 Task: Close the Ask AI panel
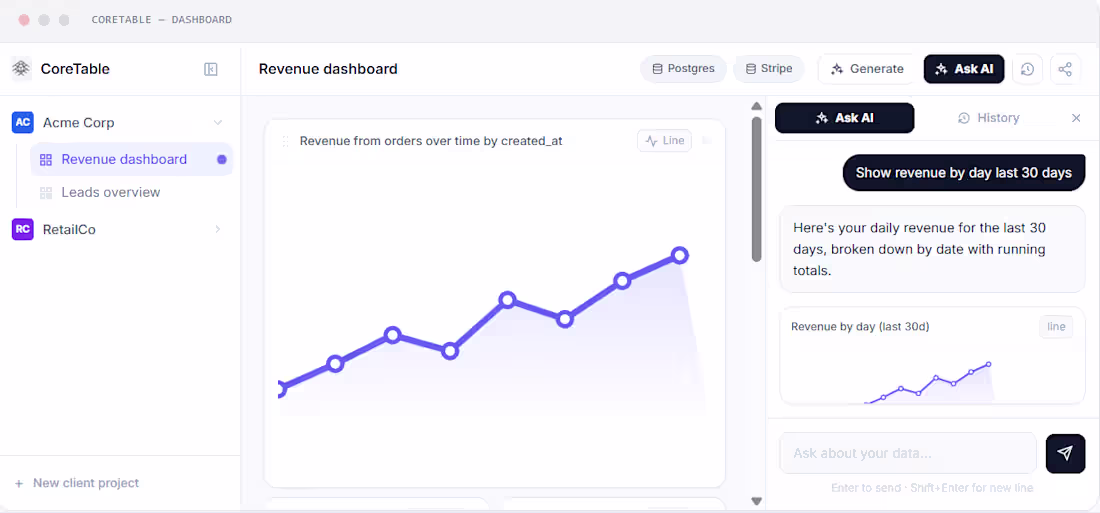tap(1076, 118)
